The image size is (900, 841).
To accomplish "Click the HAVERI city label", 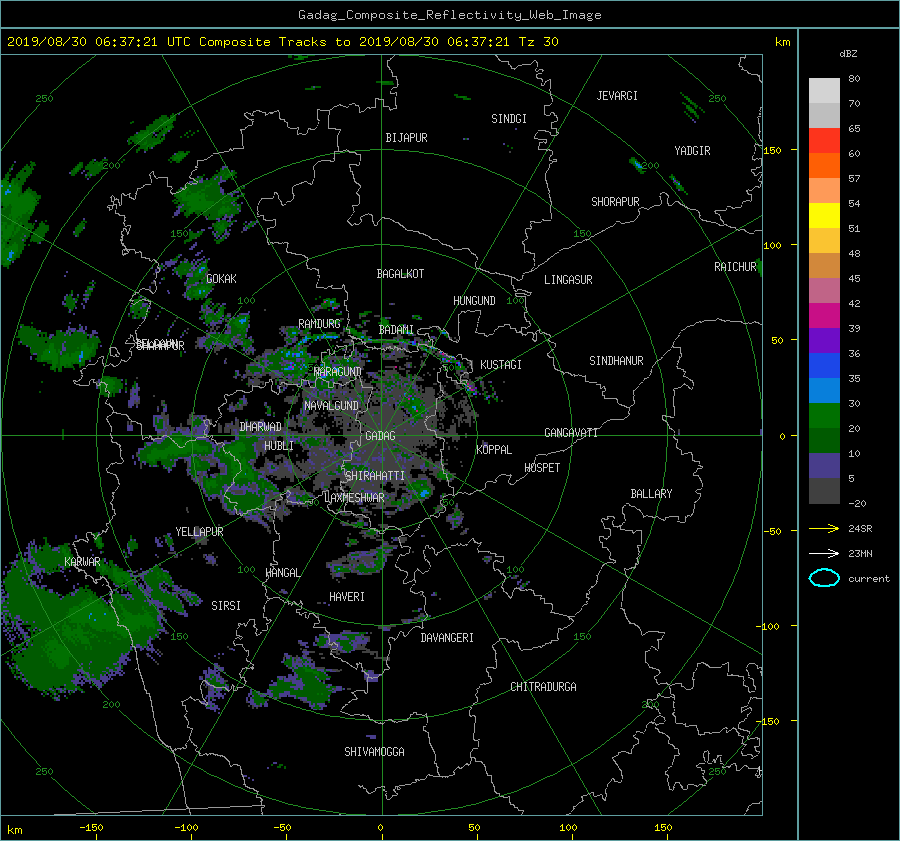I will [347, 597].
